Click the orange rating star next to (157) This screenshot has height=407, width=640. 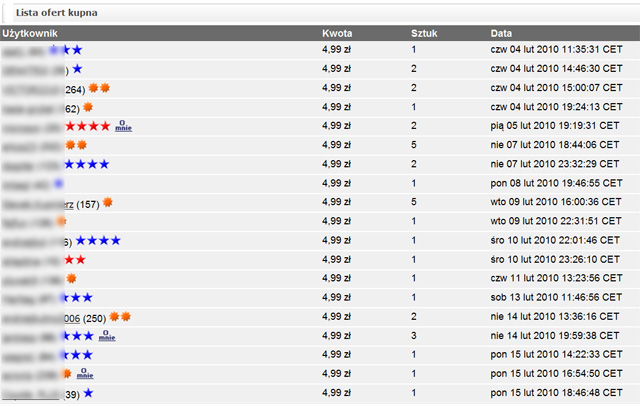click(107, 203)
